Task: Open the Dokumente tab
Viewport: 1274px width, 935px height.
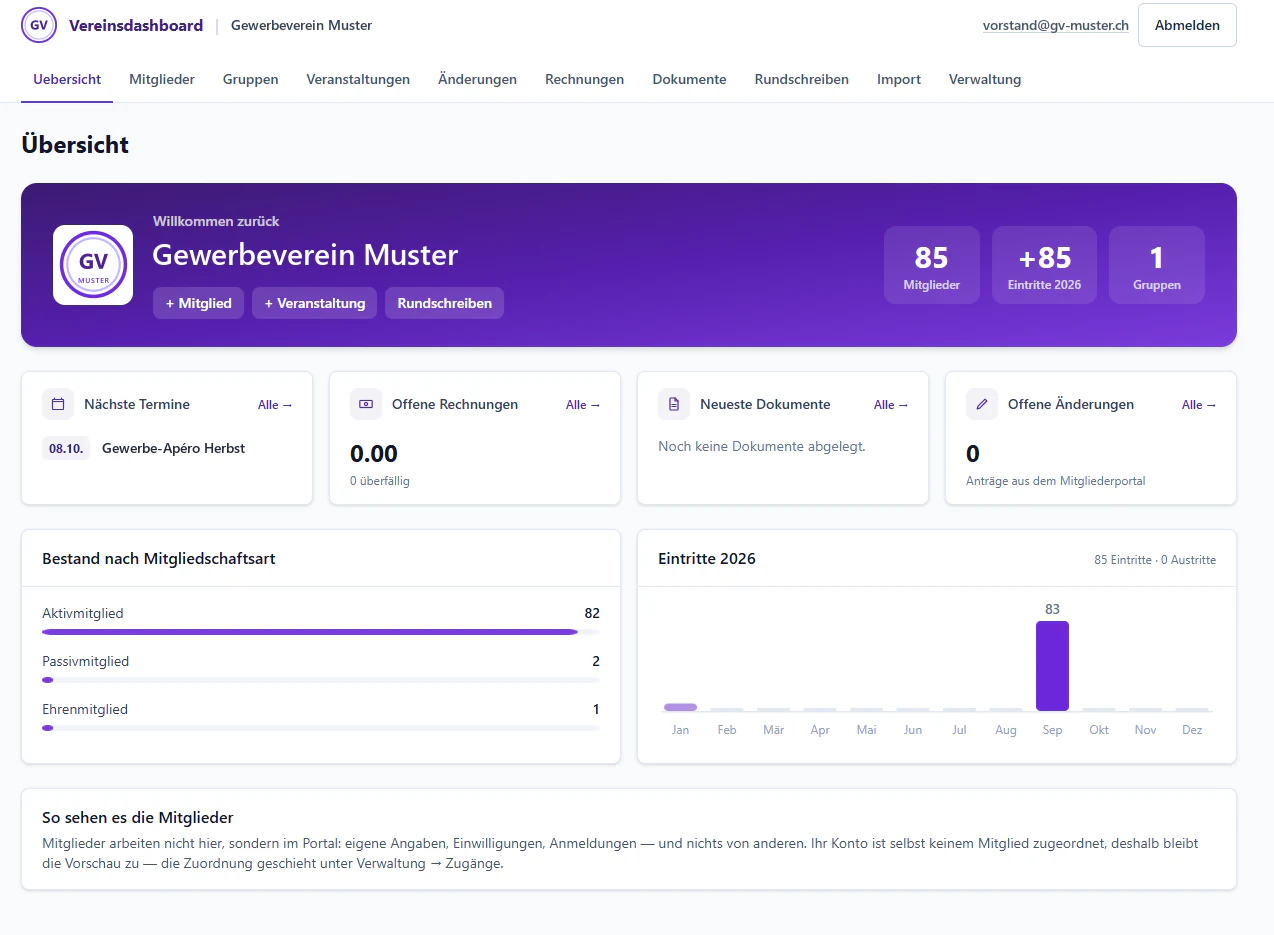Action: pyautogui.click(x=689, y=79)
